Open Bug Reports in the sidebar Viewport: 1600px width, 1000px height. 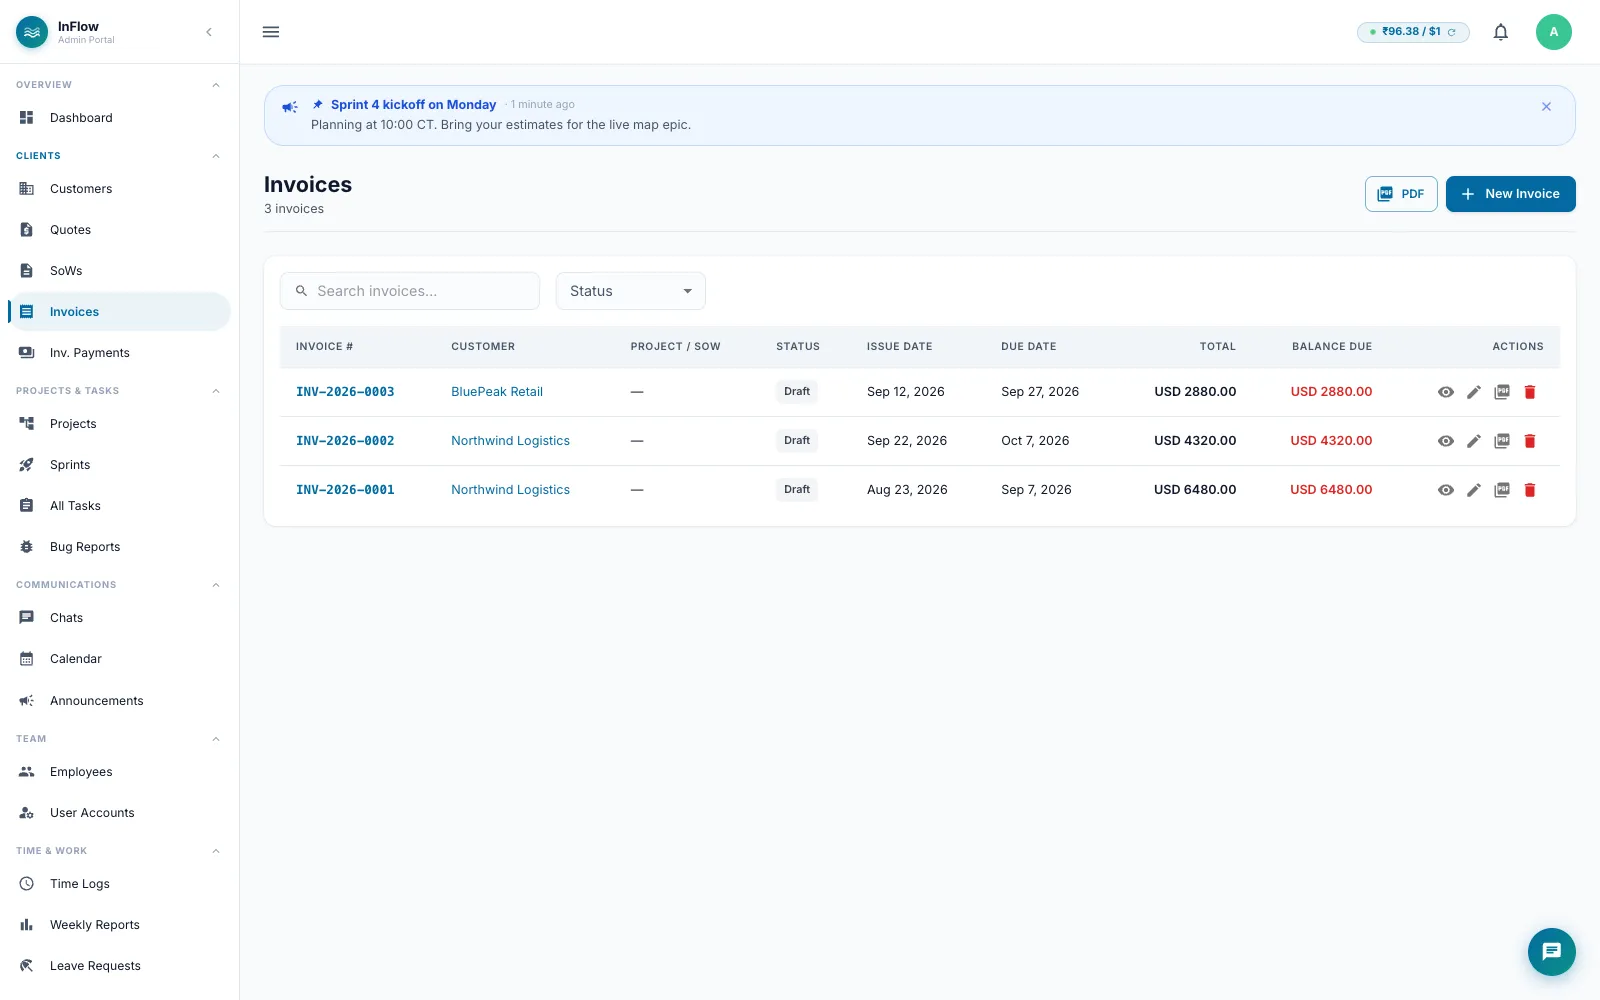pos(119,547)
